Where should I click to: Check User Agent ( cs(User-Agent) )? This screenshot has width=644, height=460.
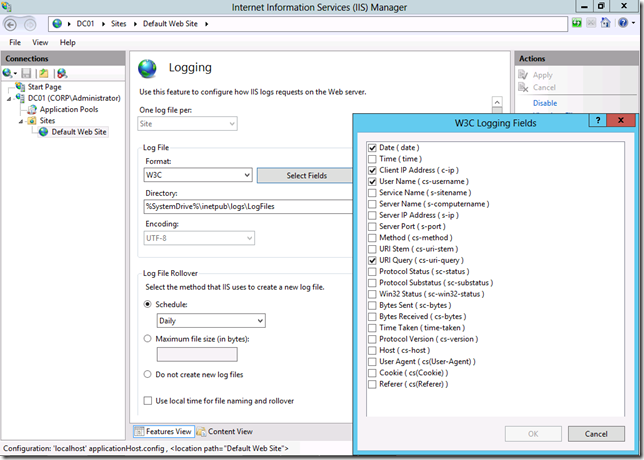[x=372, y=362]
